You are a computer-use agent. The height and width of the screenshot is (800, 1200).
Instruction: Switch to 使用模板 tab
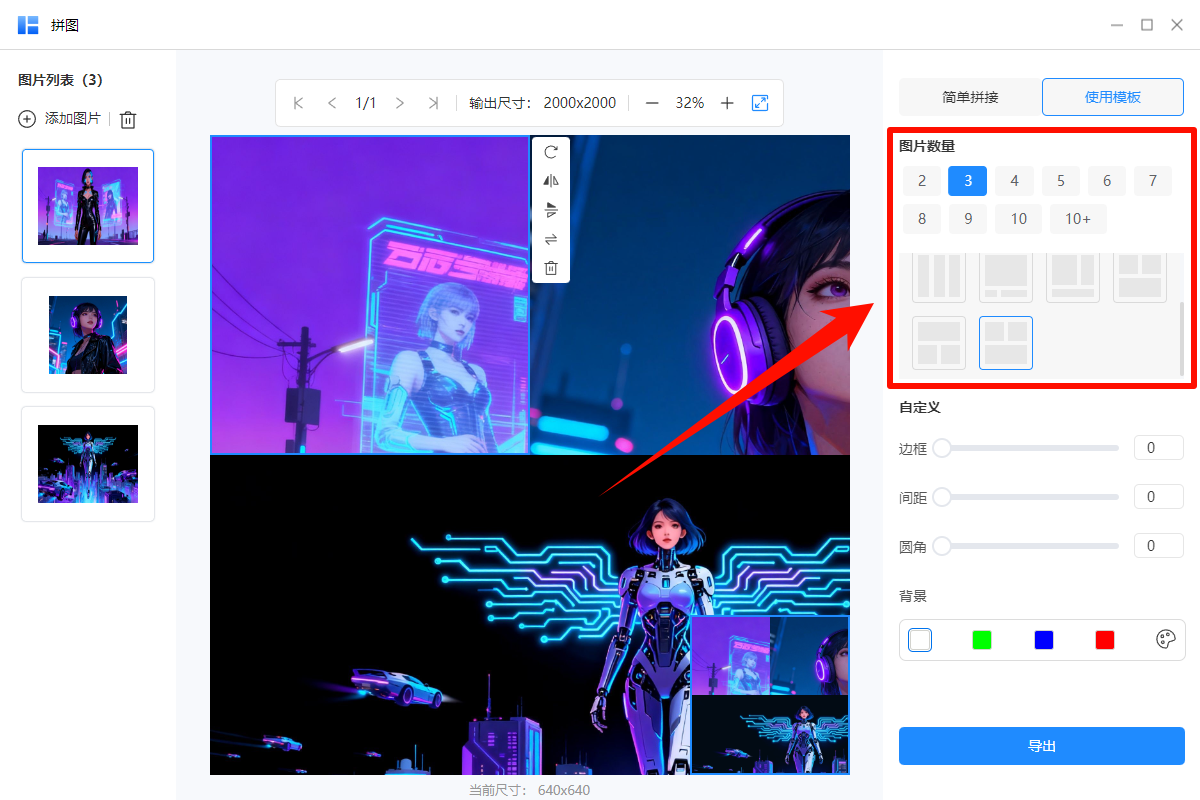coord(1112,96)
